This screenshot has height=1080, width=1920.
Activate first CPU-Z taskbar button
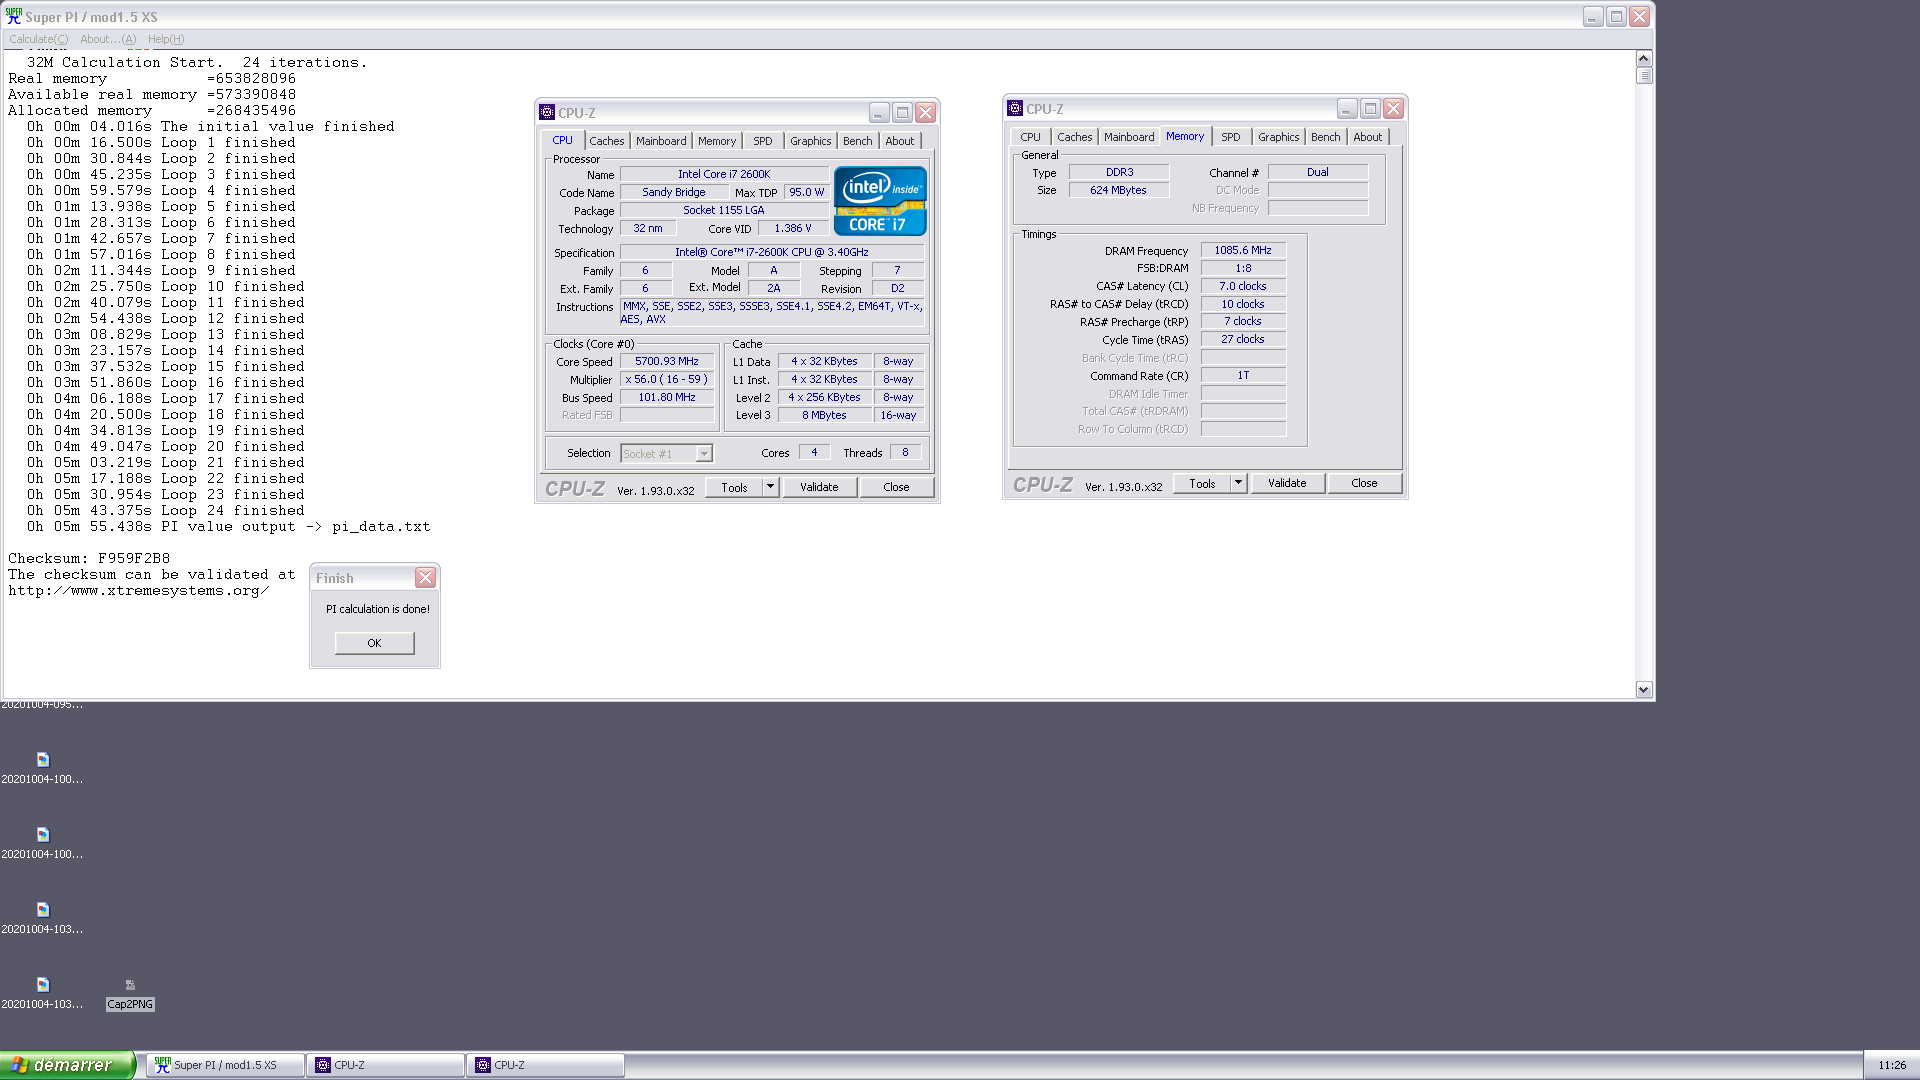pos(387,1065)
